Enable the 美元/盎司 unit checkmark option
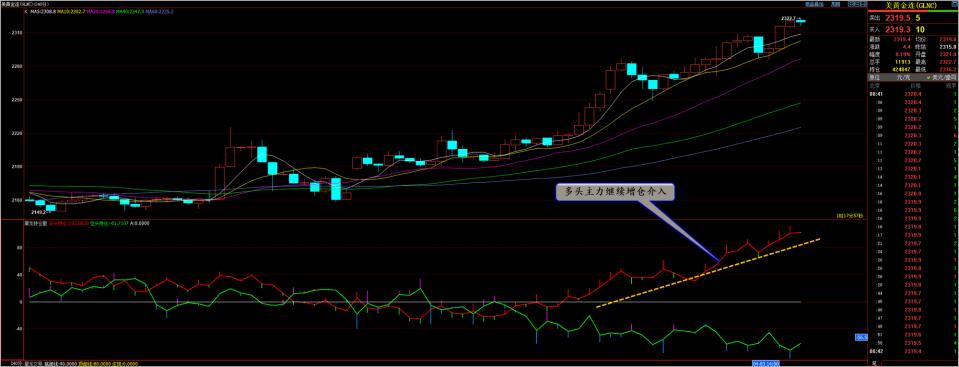959x367 pixels. (942, 78)
